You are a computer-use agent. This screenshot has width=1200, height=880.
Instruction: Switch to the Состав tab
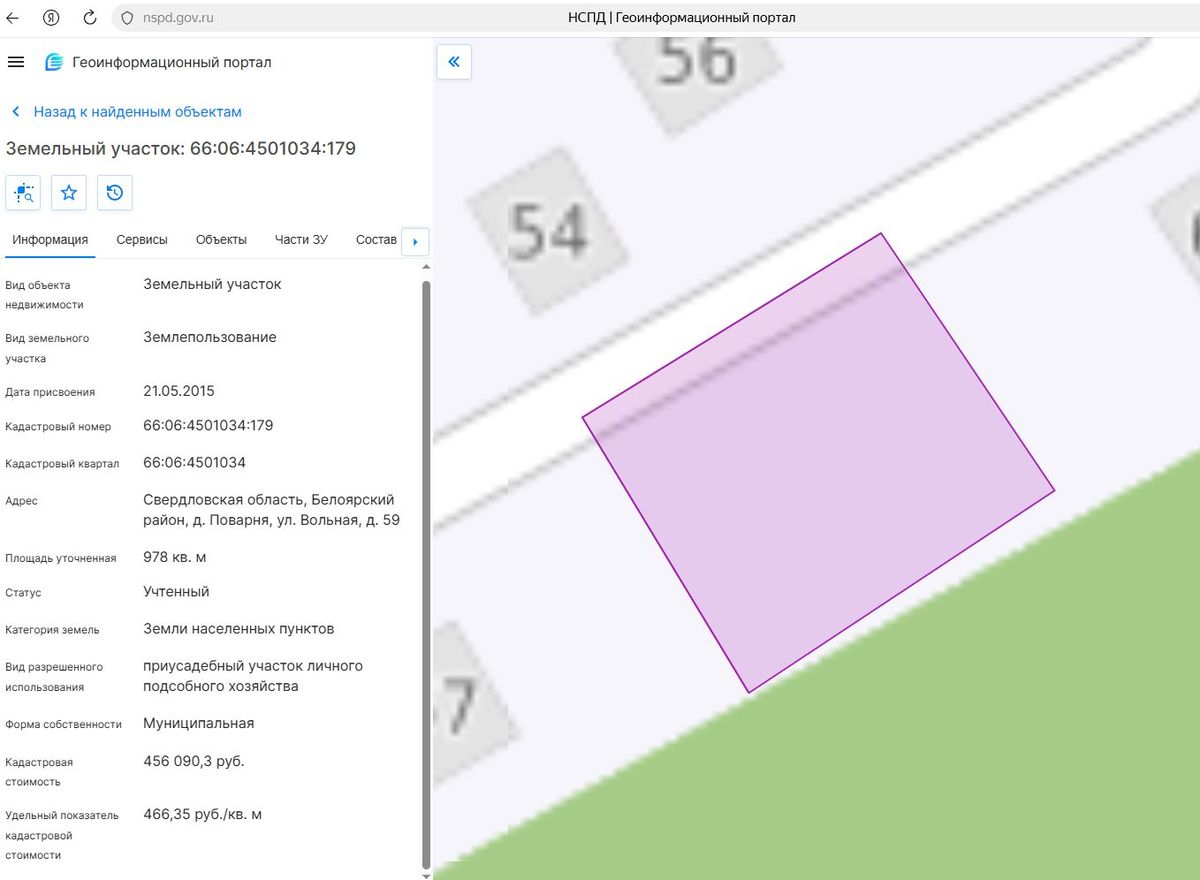(376, 240)
